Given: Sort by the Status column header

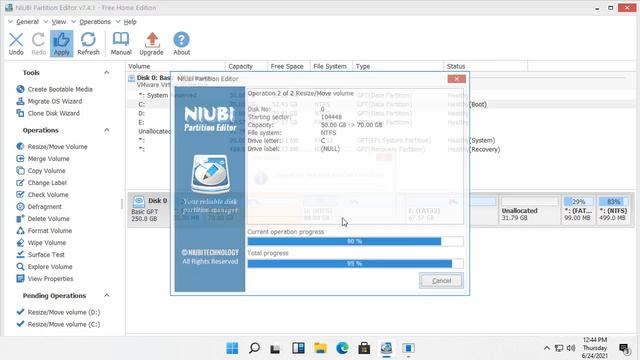Looking at the screenshot, I should (x=486, y=66).
